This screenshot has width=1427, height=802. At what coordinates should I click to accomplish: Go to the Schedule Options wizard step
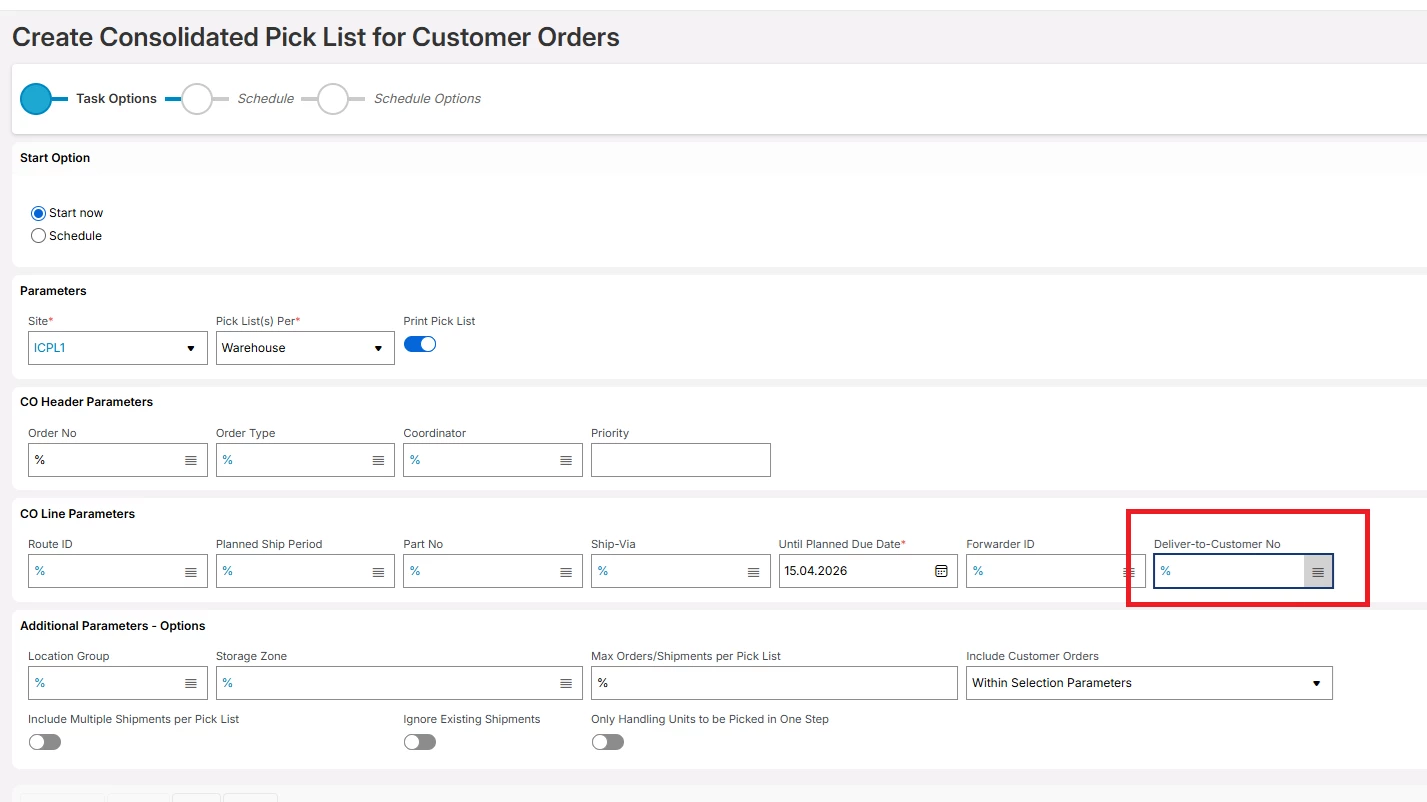333,99
